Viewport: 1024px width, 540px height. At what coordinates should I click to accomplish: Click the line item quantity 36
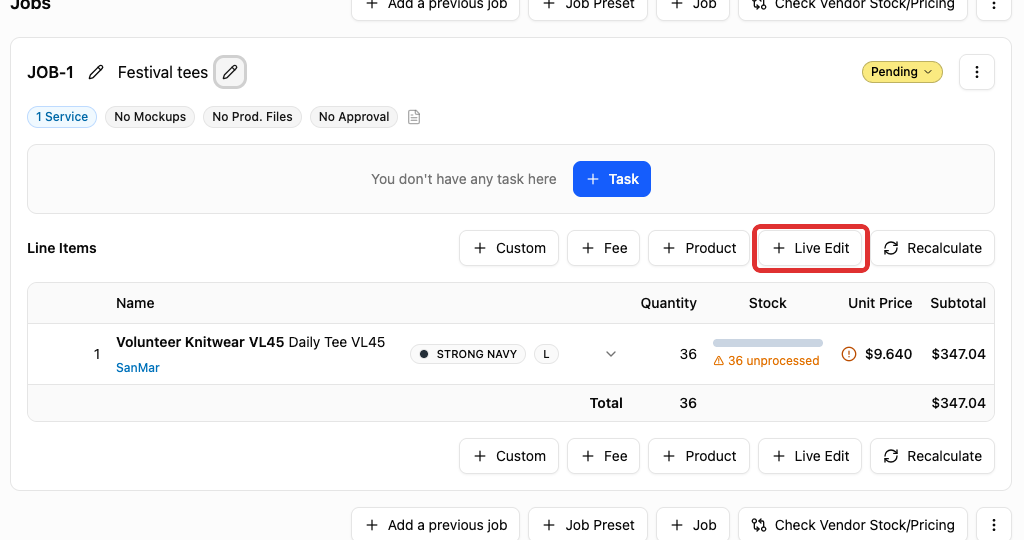[x=688, y=354]
